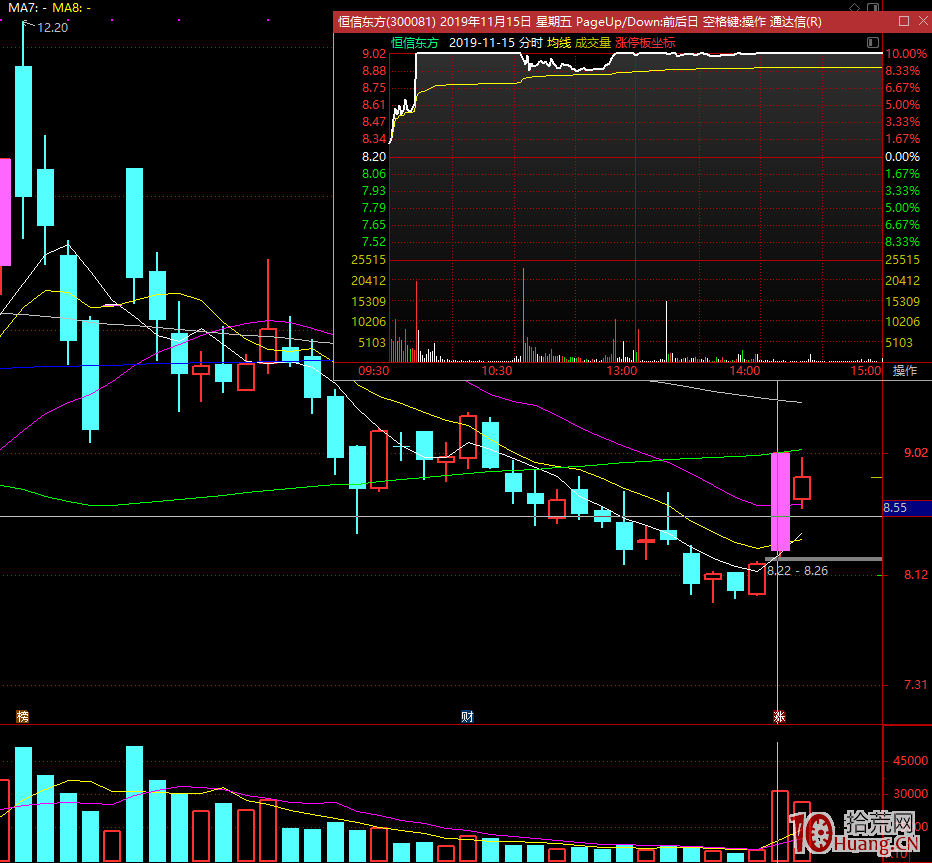Click the diamond icon above popup
Screen dimensions: 932x863
point(852,7)
